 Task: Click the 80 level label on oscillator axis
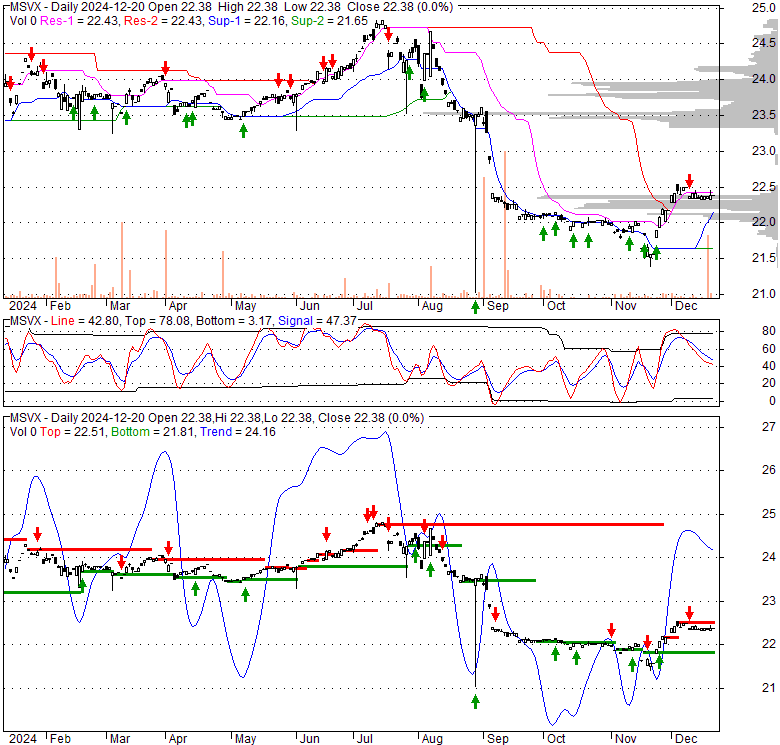point(769,331)
